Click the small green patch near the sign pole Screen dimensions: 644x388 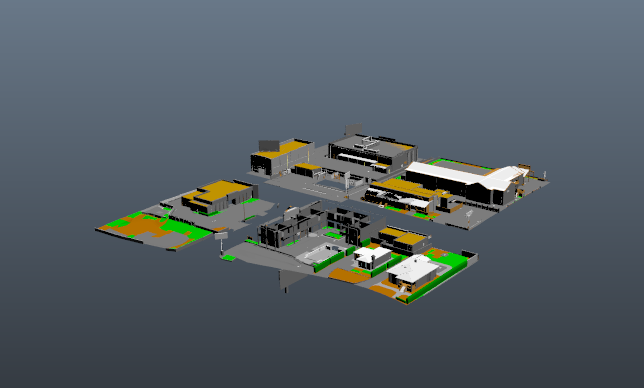(x=228, y=258)
